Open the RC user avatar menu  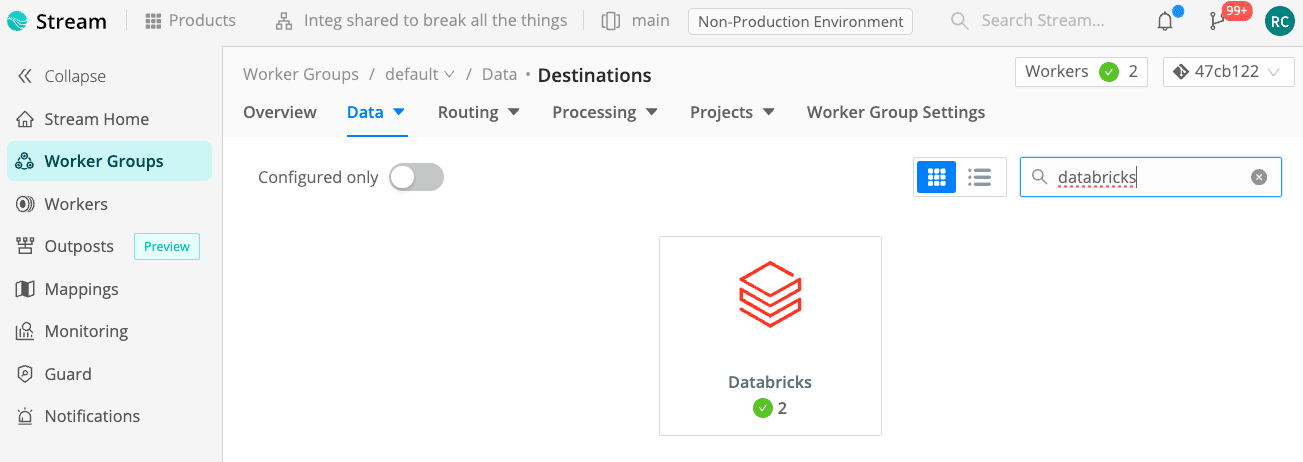1279,21
